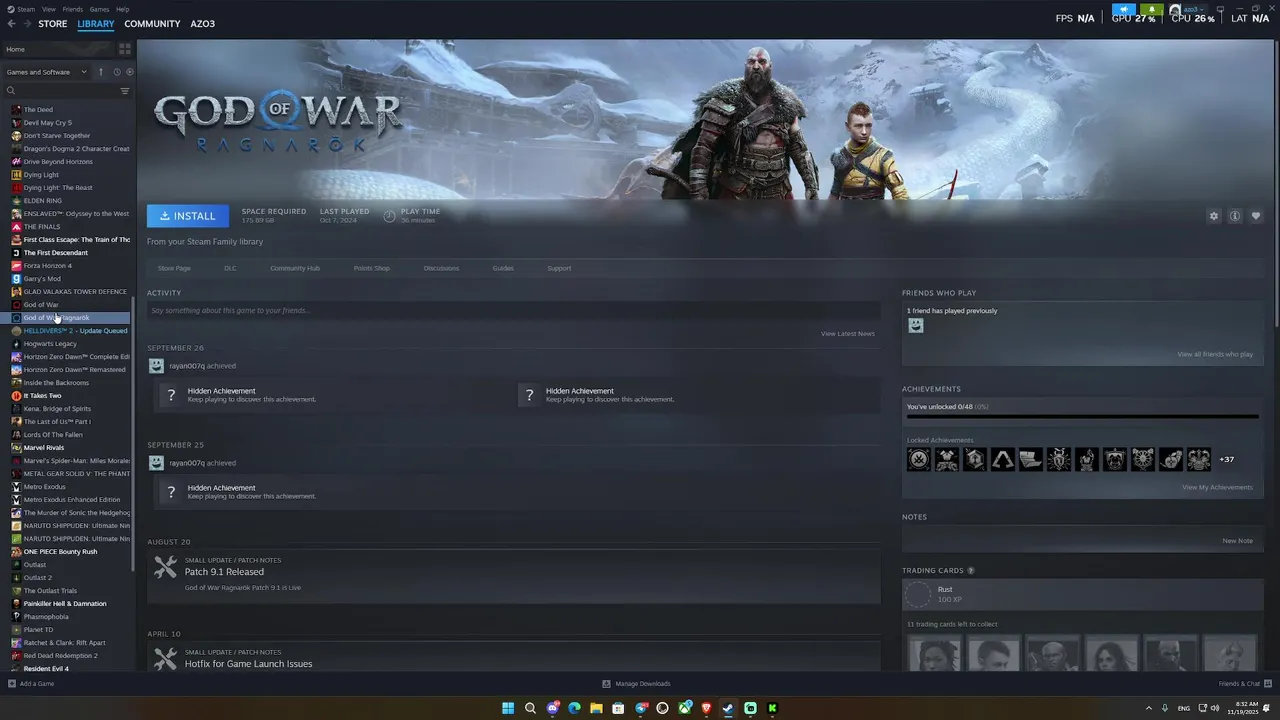Open Windows taskbar search icon
The width and height of the screenshot is (1280, 720).
(530, 708)
